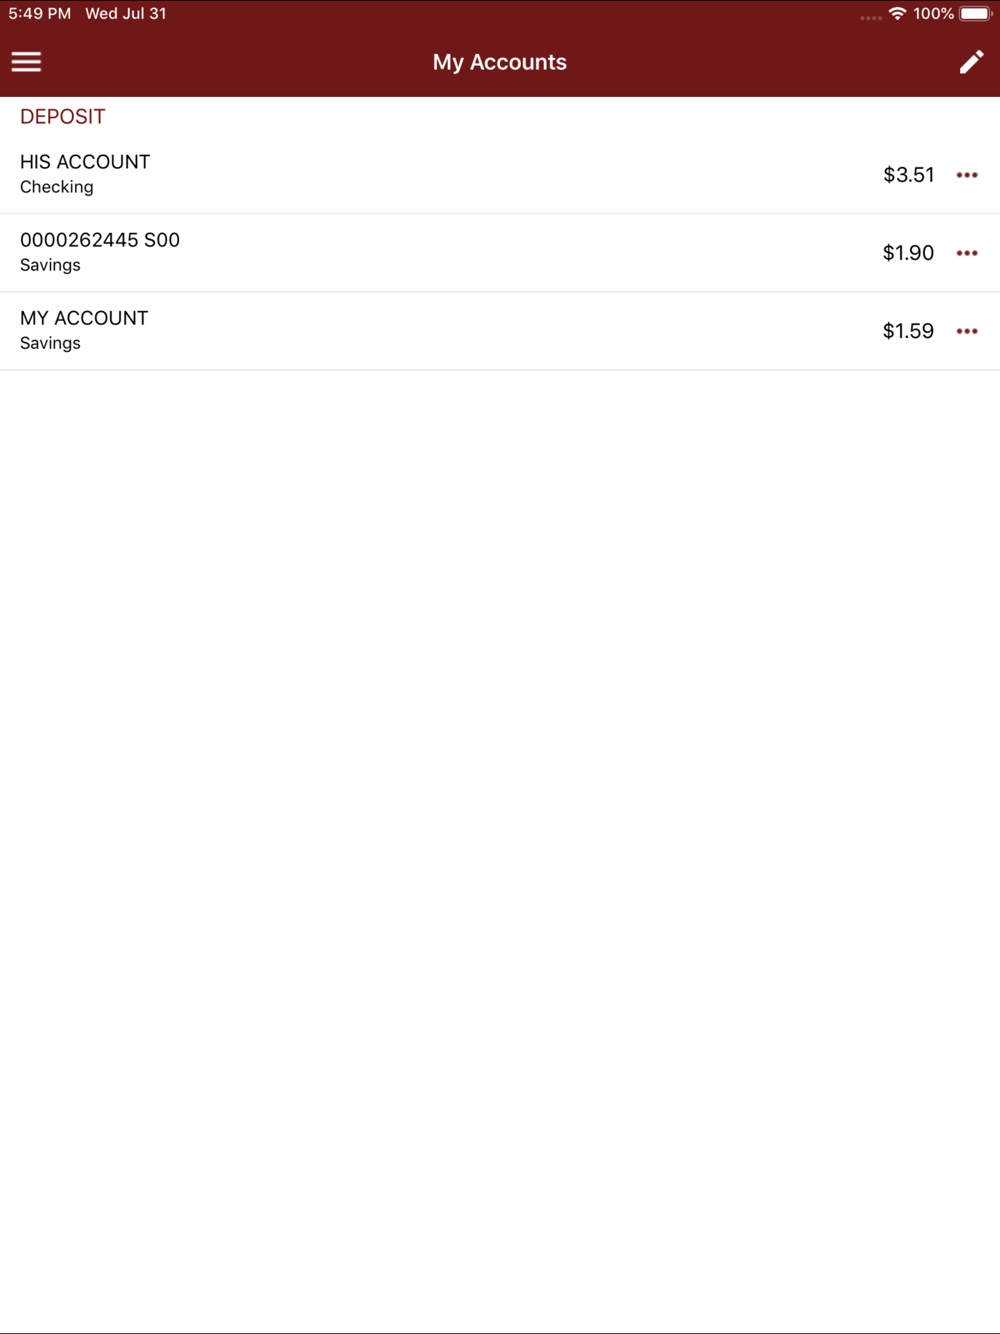Tap the cellular signal dots indicator
The width and height of the screenshot is (1000, 1334).
(870, 17)
